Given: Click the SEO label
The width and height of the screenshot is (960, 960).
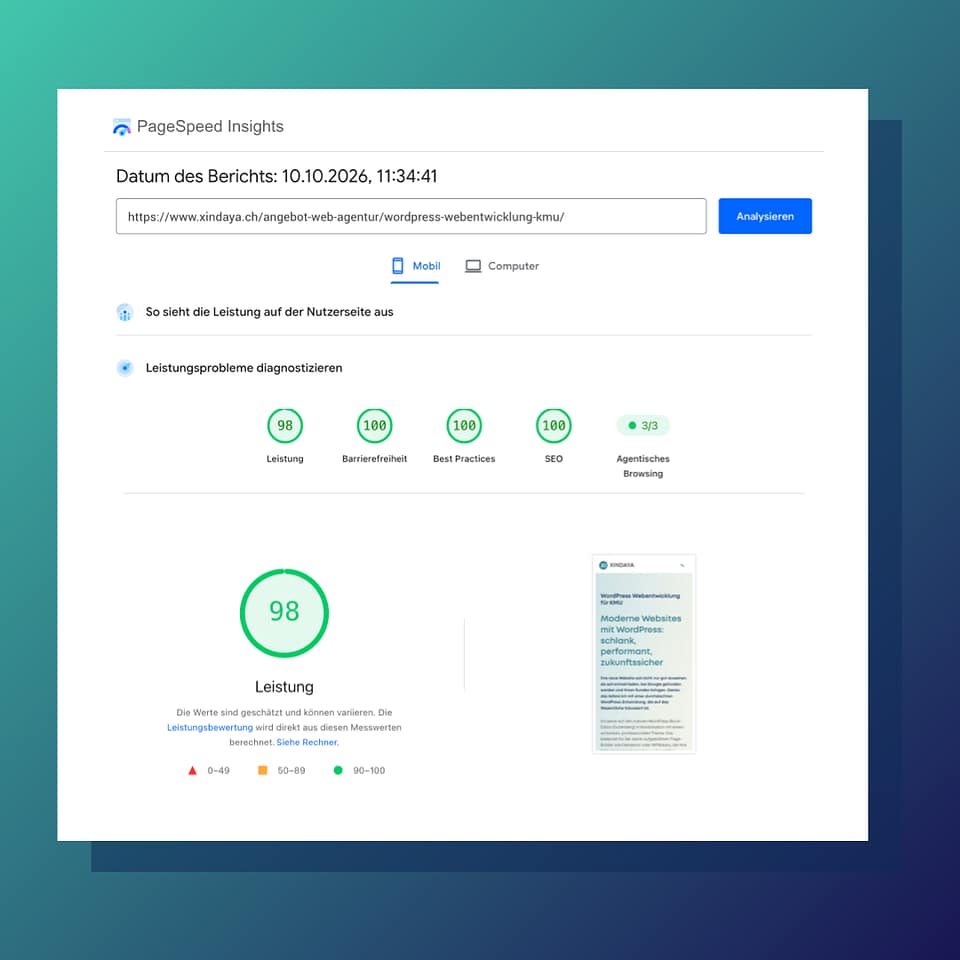Looking at the screenshot, I should [x=553, y=459].
